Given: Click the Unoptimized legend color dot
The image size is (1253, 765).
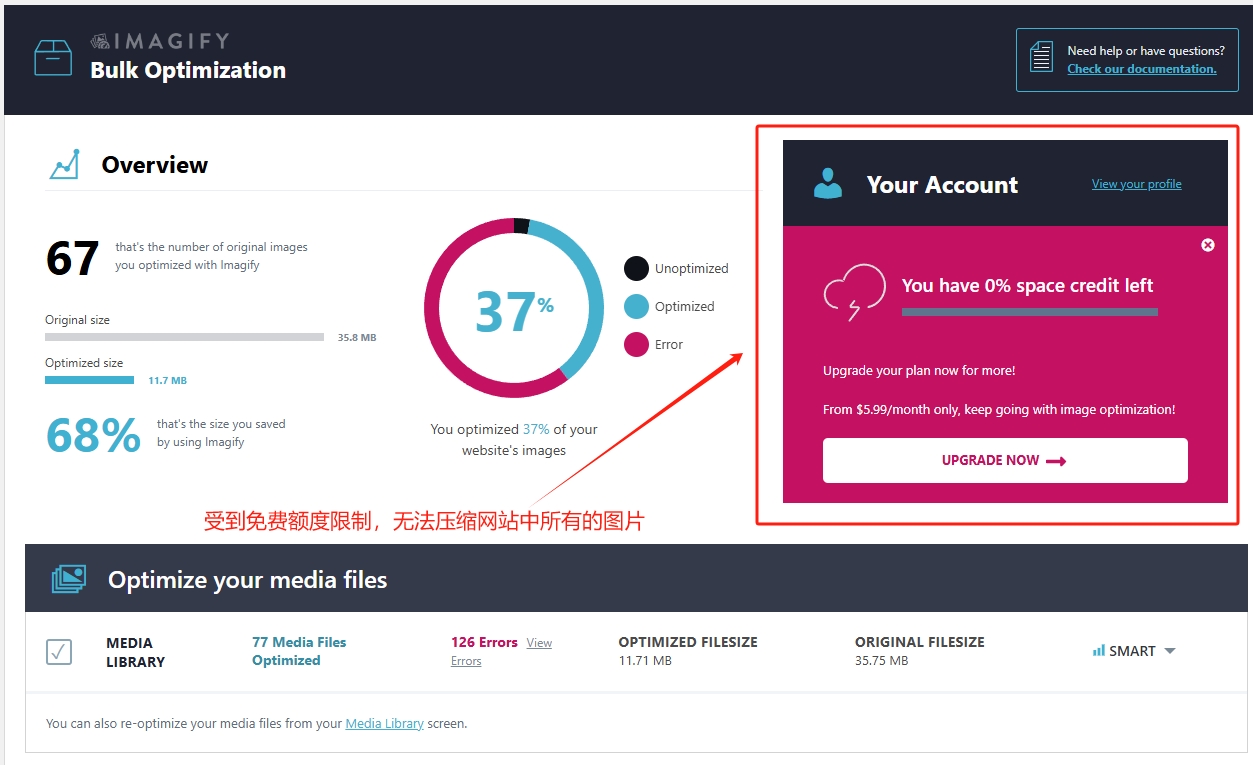Looking at the screenshot, I should click(x=636, y=268).
